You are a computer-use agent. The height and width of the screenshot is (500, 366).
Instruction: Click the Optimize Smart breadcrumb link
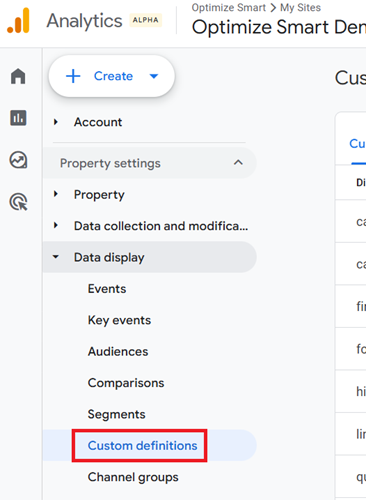[229, 7]
